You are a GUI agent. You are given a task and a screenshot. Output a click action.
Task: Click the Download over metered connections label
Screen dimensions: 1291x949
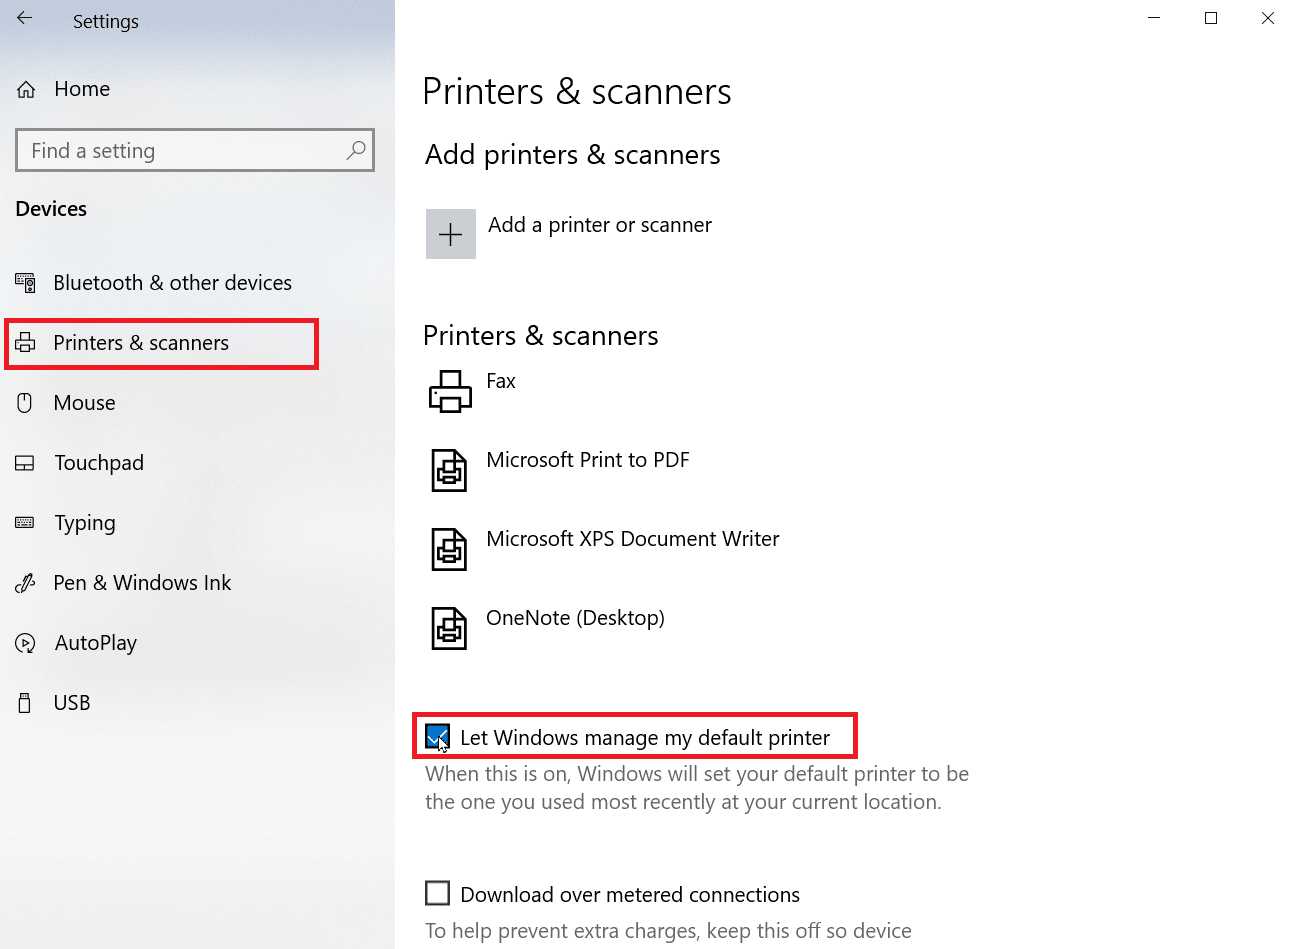point(630,895)
